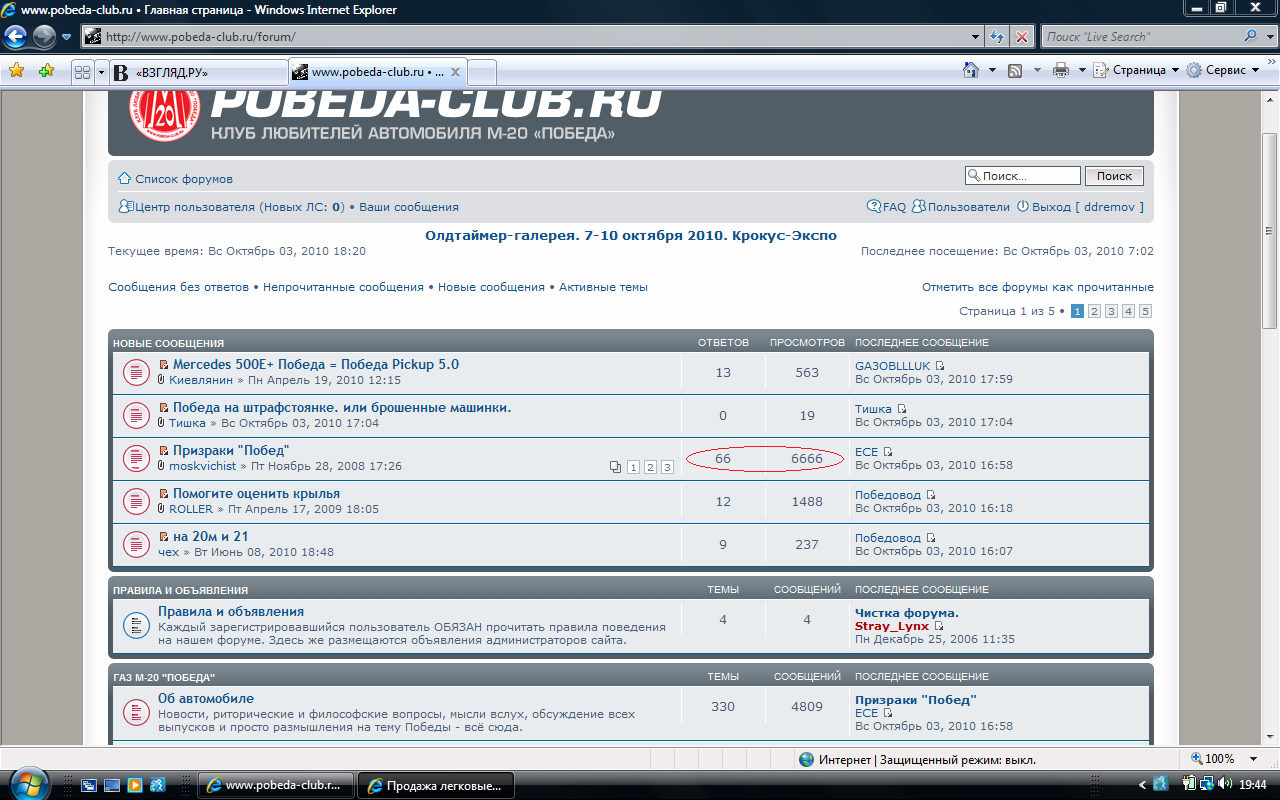Viewport: 1280px width, 800px height.
Task: Open the Олдтаймер-галерея announcement link
Action: click(631, 236)
